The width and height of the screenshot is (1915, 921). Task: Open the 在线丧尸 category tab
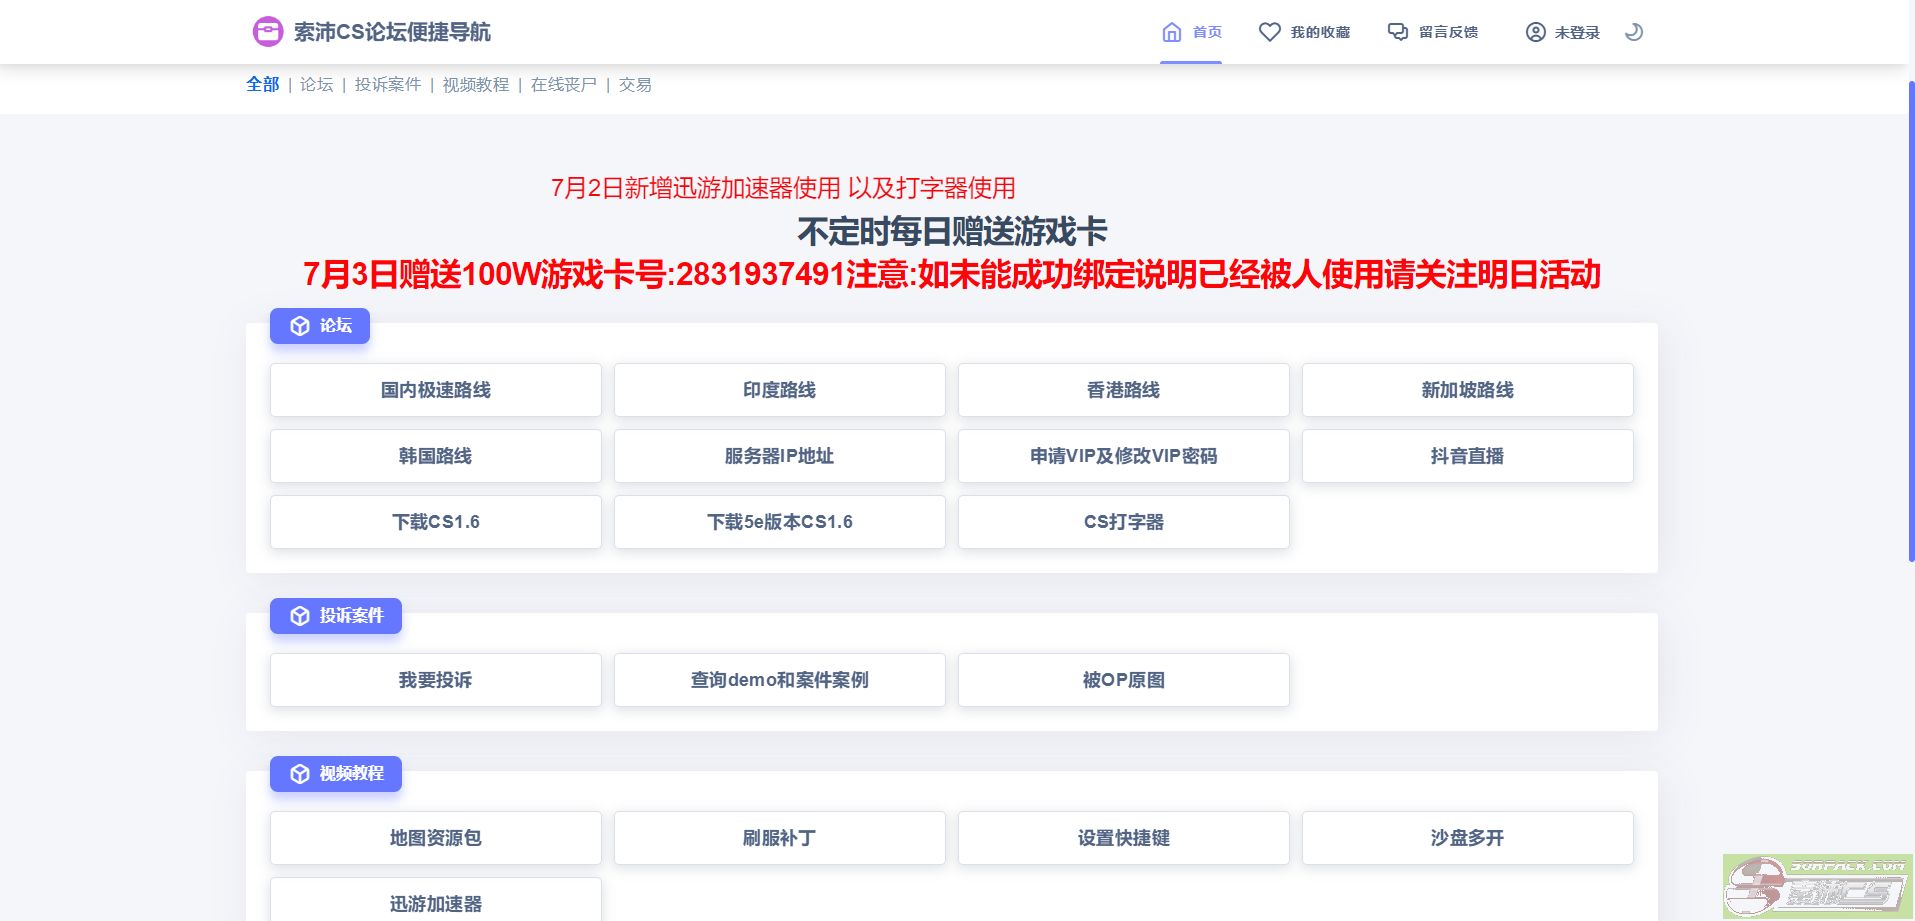pyautogui.click(x=563, y=85)
